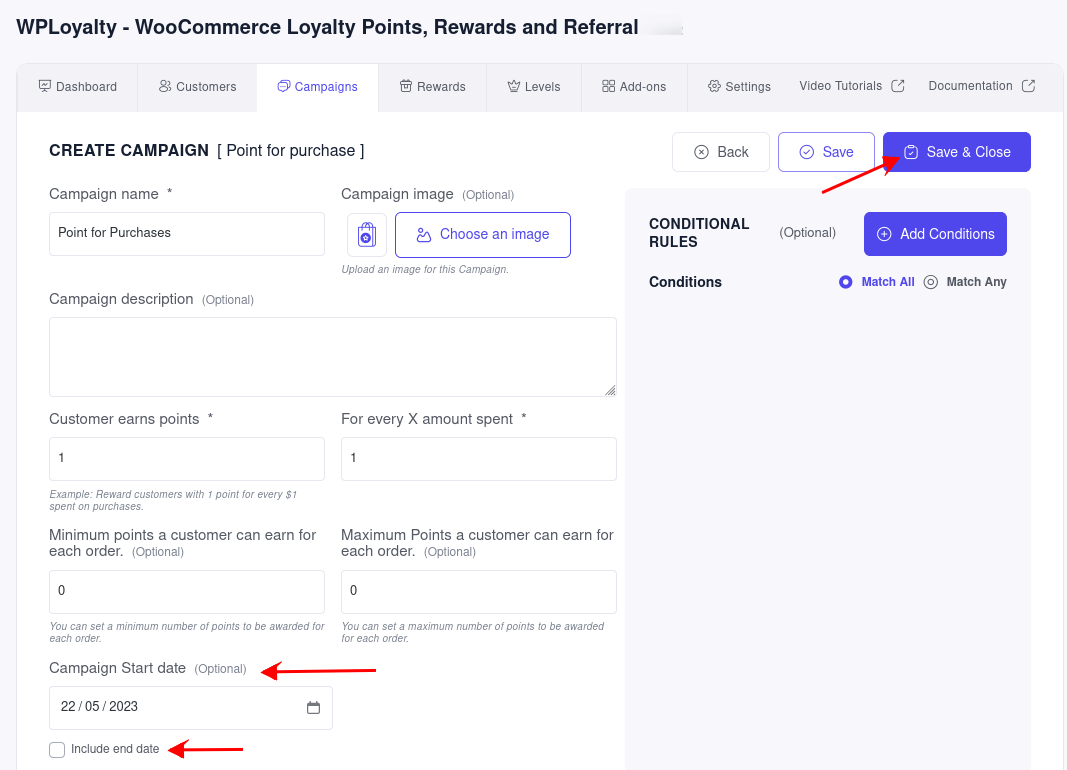Click the WPLoyalty page title

(327, 27)
